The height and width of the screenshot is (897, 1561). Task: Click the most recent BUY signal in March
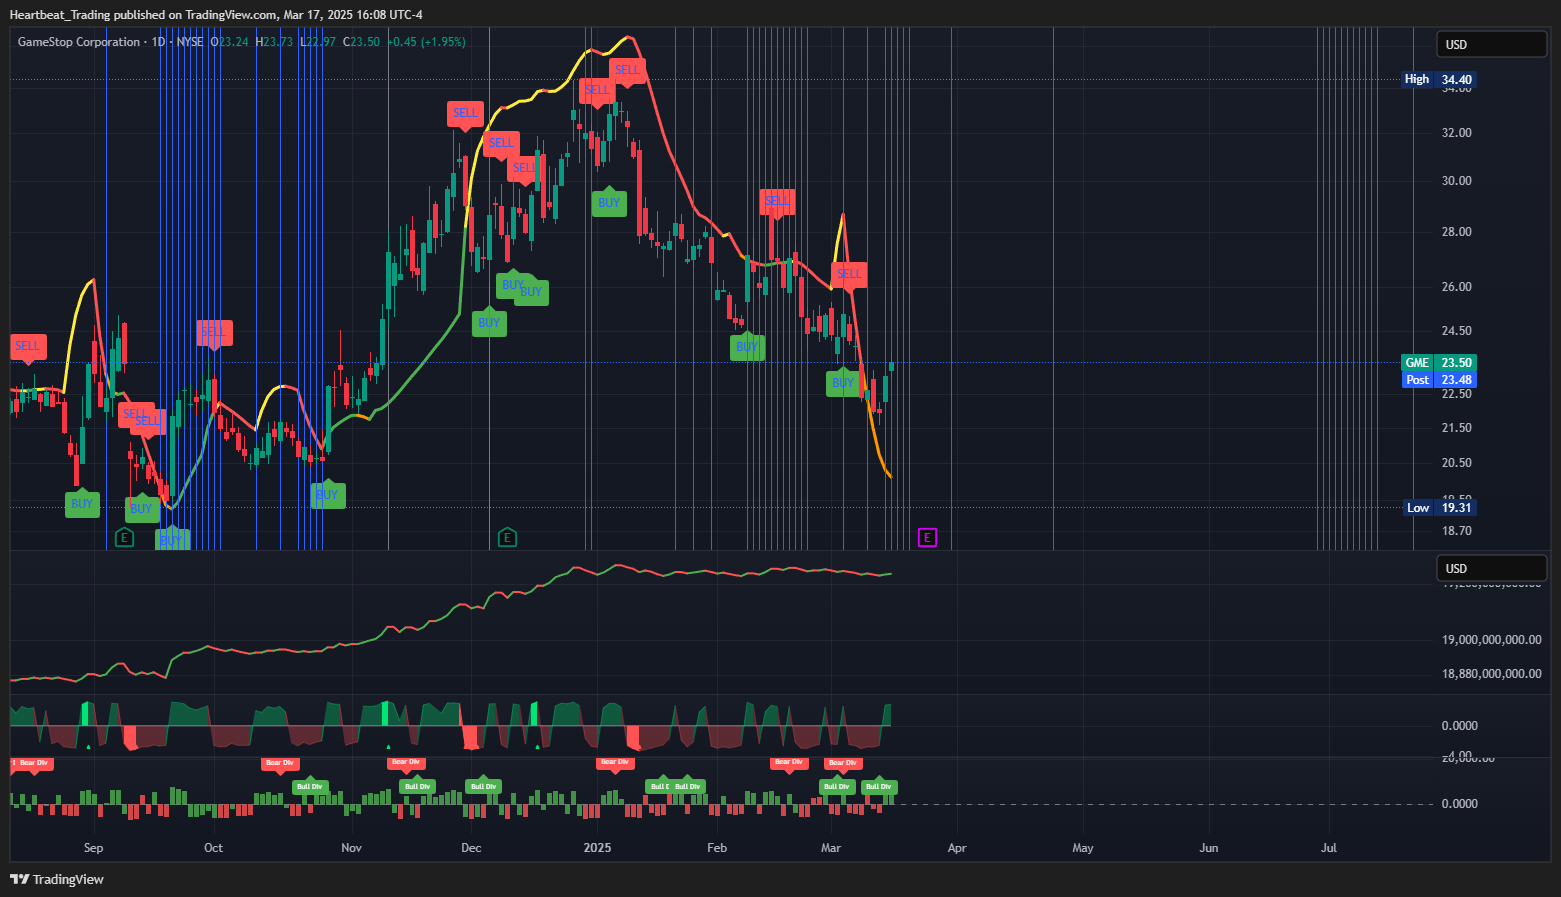click(843, 382)
